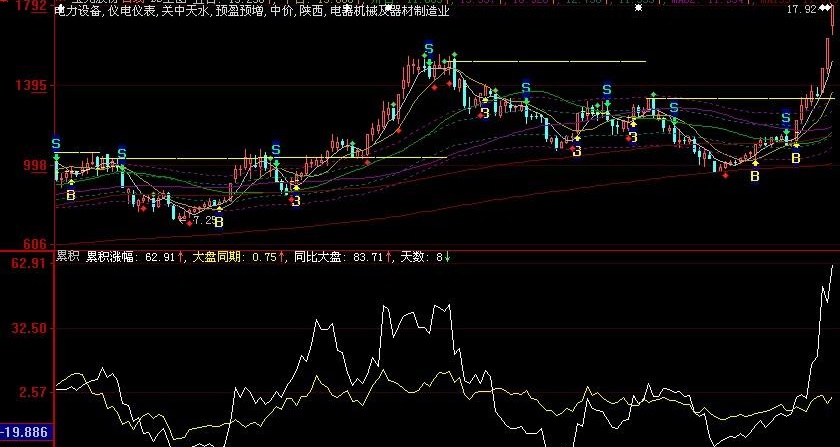Click the 2.57 indicator axis label
Screen dimensions: 840x447
pyautogui.click(x=33, y=392)
